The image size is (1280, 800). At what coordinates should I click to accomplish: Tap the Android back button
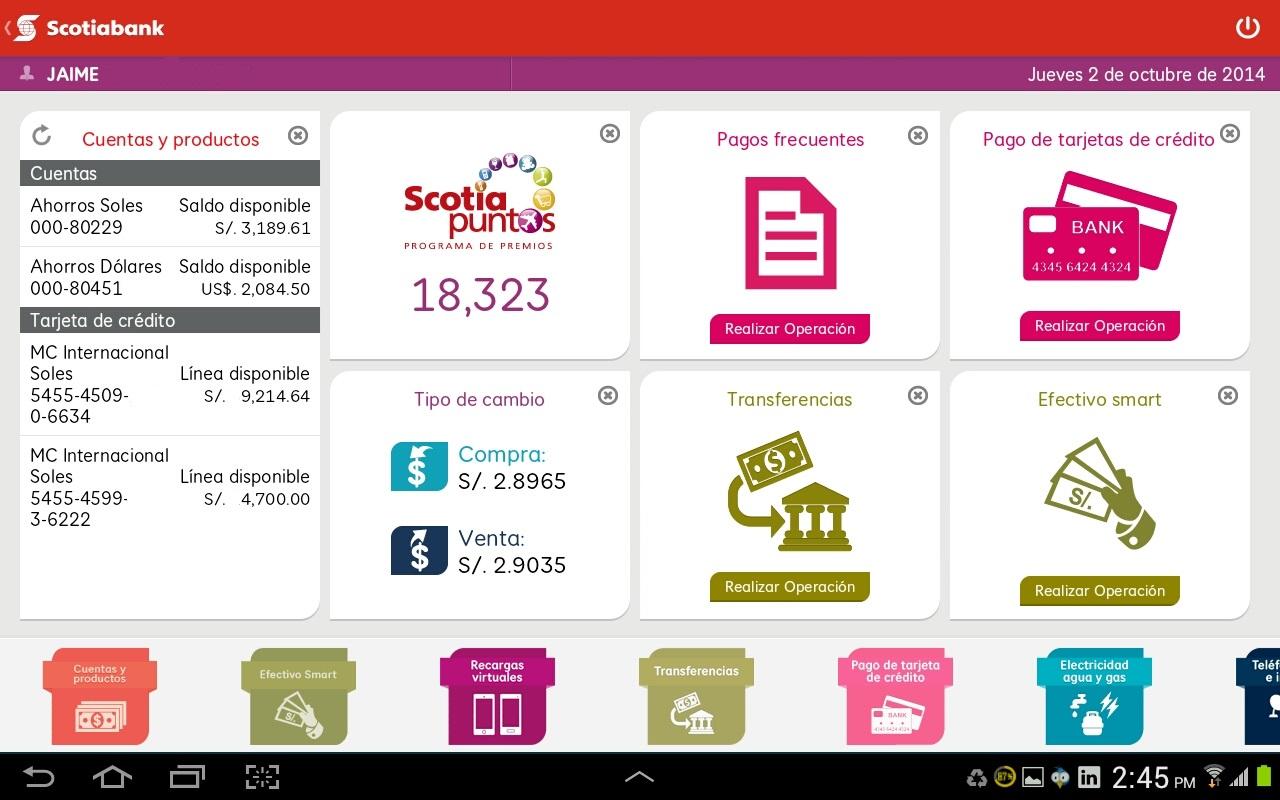coord(39,777)
